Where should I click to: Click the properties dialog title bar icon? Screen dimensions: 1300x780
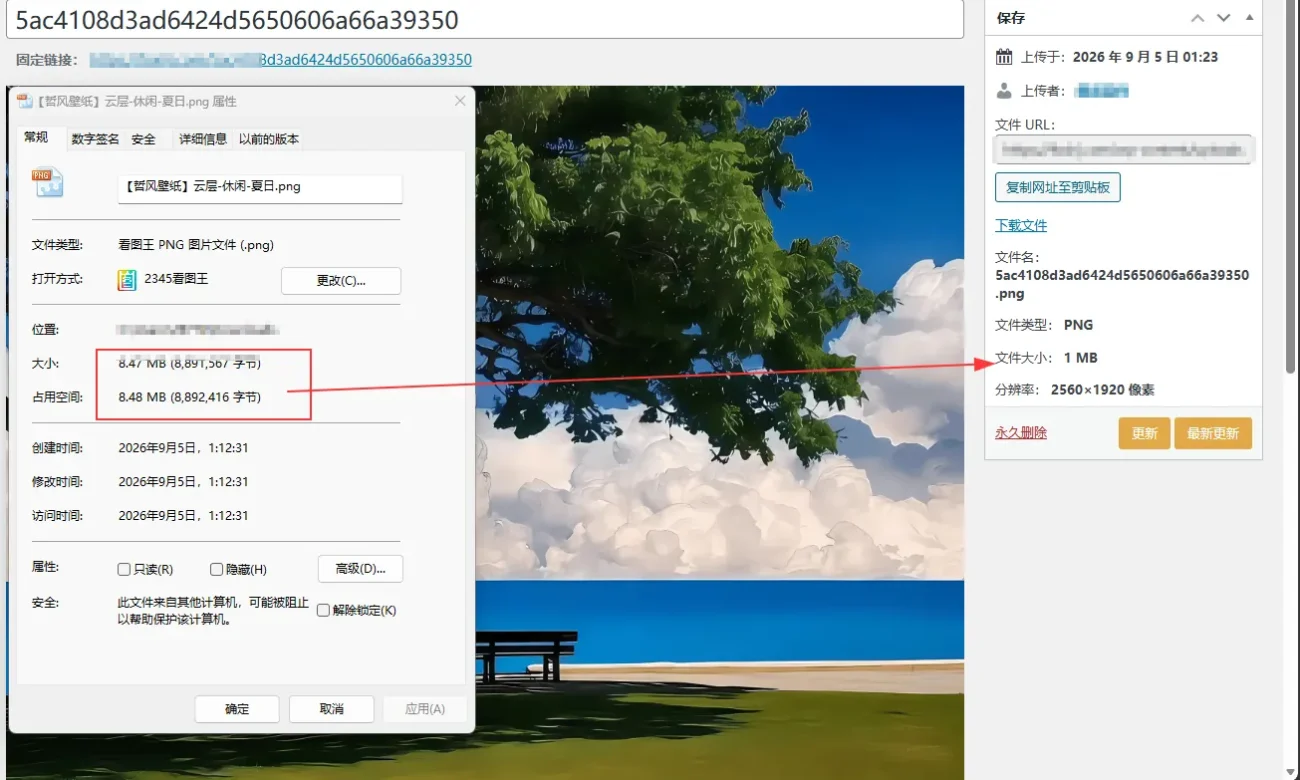point(25,101)
